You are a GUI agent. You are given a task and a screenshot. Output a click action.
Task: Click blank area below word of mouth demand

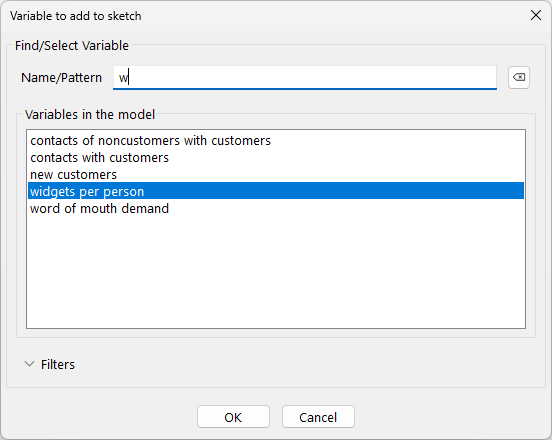click(x=276, y=271)
